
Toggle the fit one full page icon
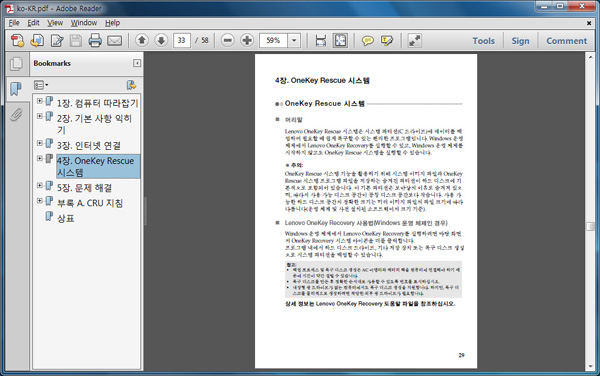pyautogui.click(x=340, y=40)
